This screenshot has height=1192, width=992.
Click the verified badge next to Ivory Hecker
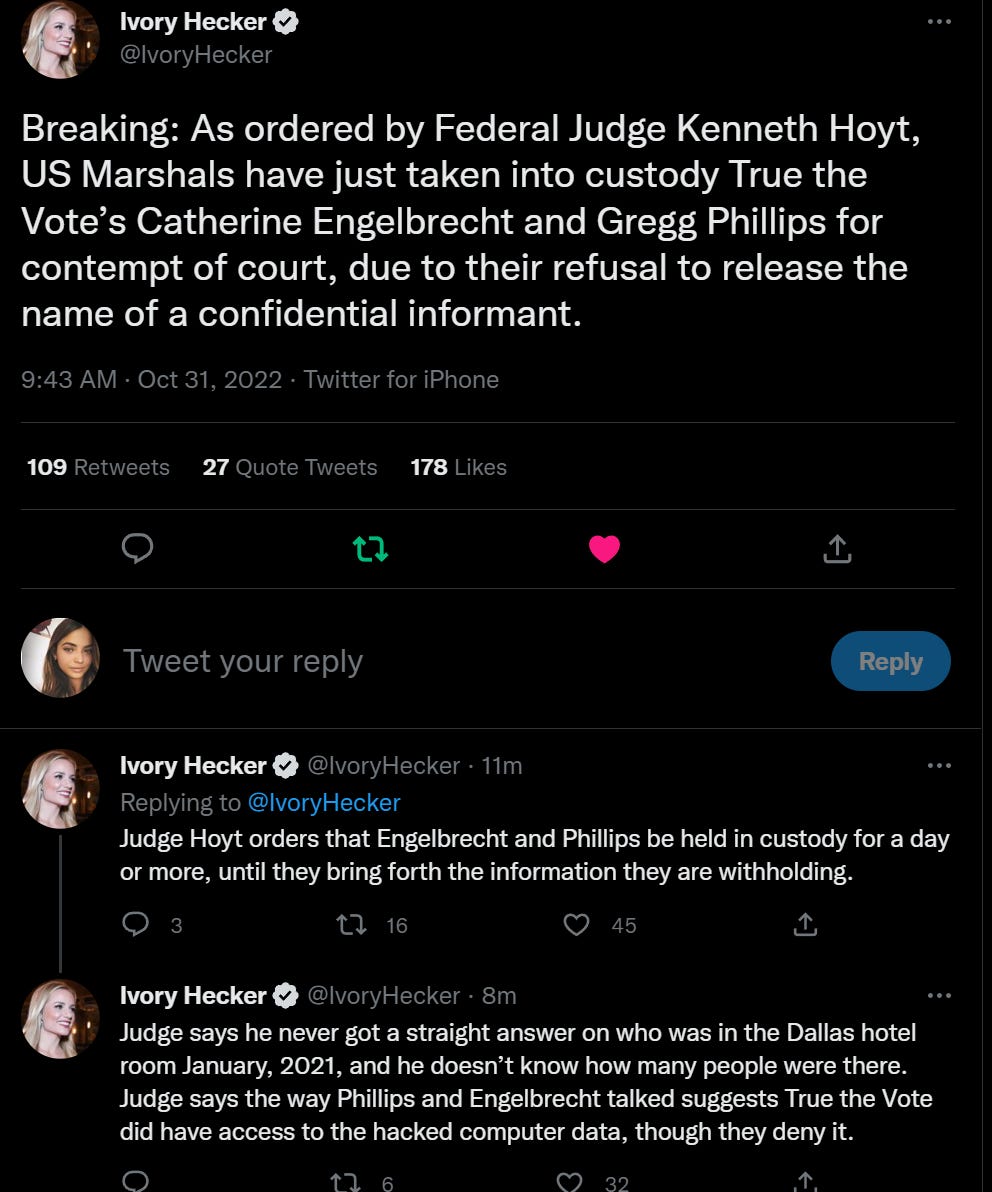pyautogui.click(x=286, y=20)
